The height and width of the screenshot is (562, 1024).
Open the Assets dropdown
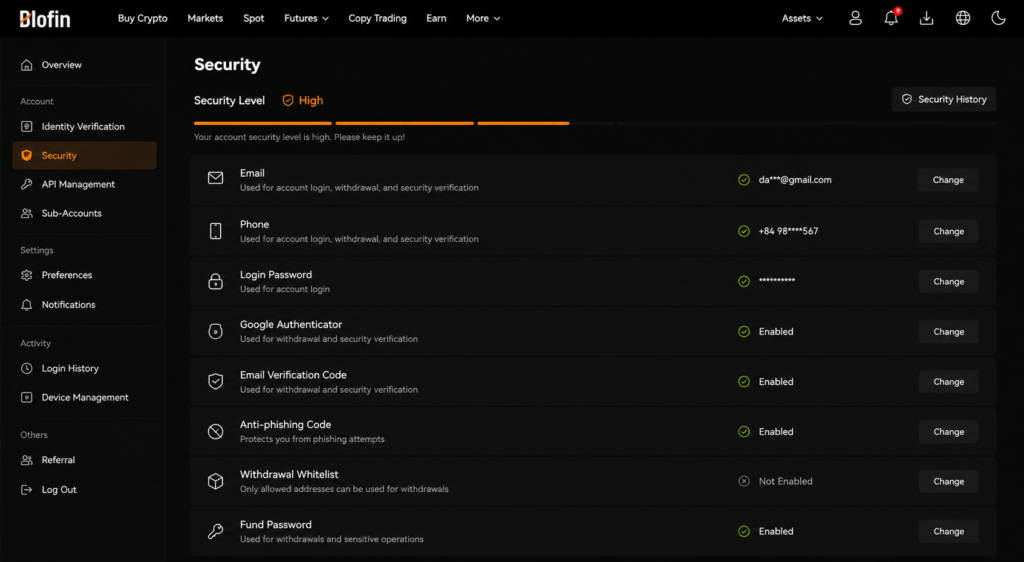803,18
